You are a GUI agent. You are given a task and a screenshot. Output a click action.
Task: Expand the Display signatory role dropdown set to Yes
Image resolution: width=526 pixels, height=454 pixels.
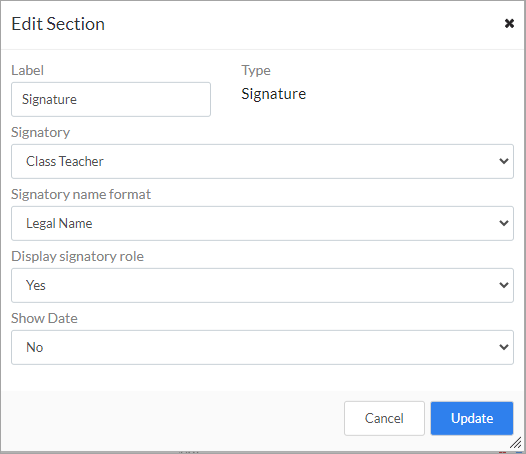tap(262, 285)
